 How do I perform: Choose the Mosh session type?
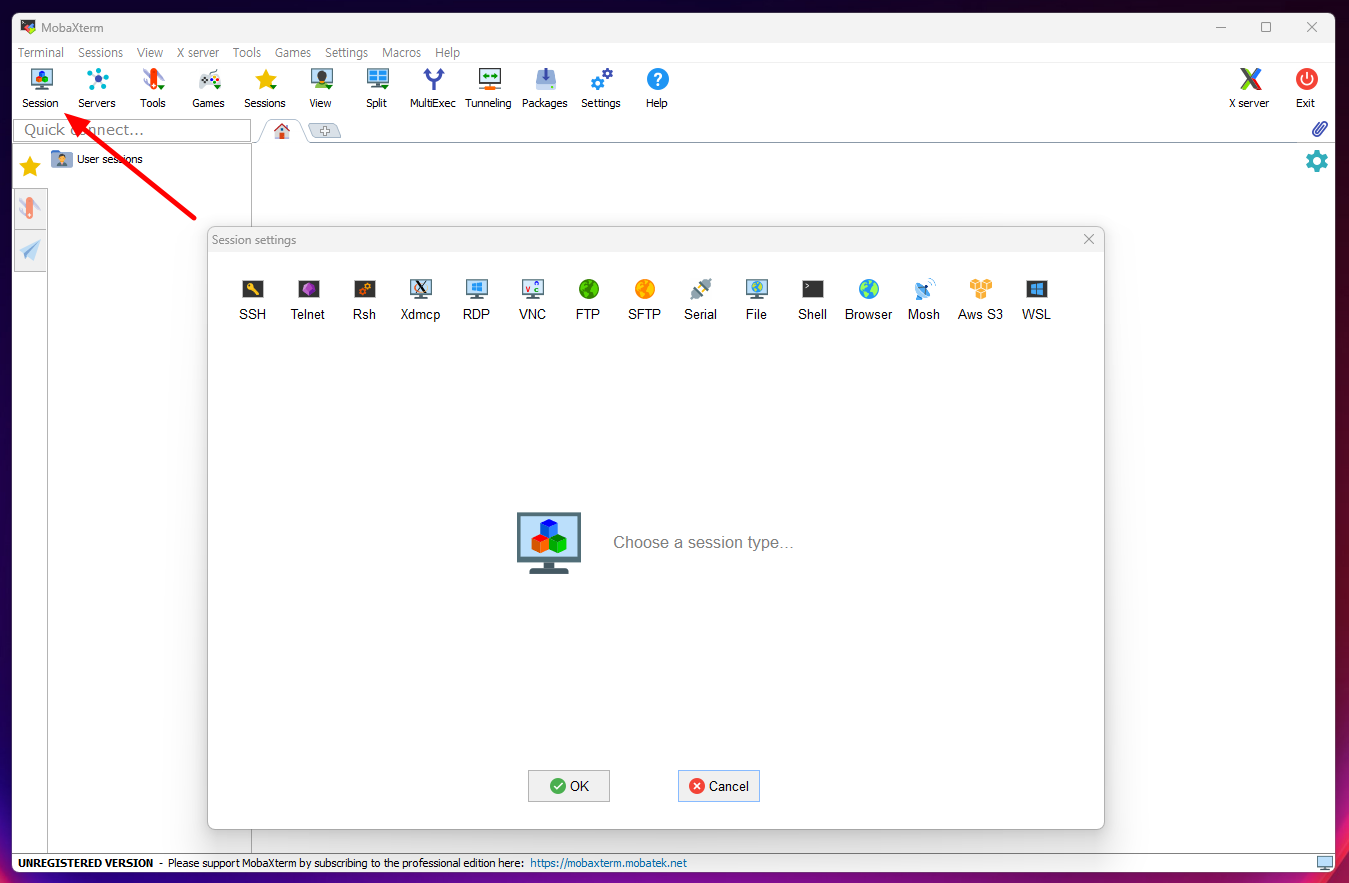924,300
